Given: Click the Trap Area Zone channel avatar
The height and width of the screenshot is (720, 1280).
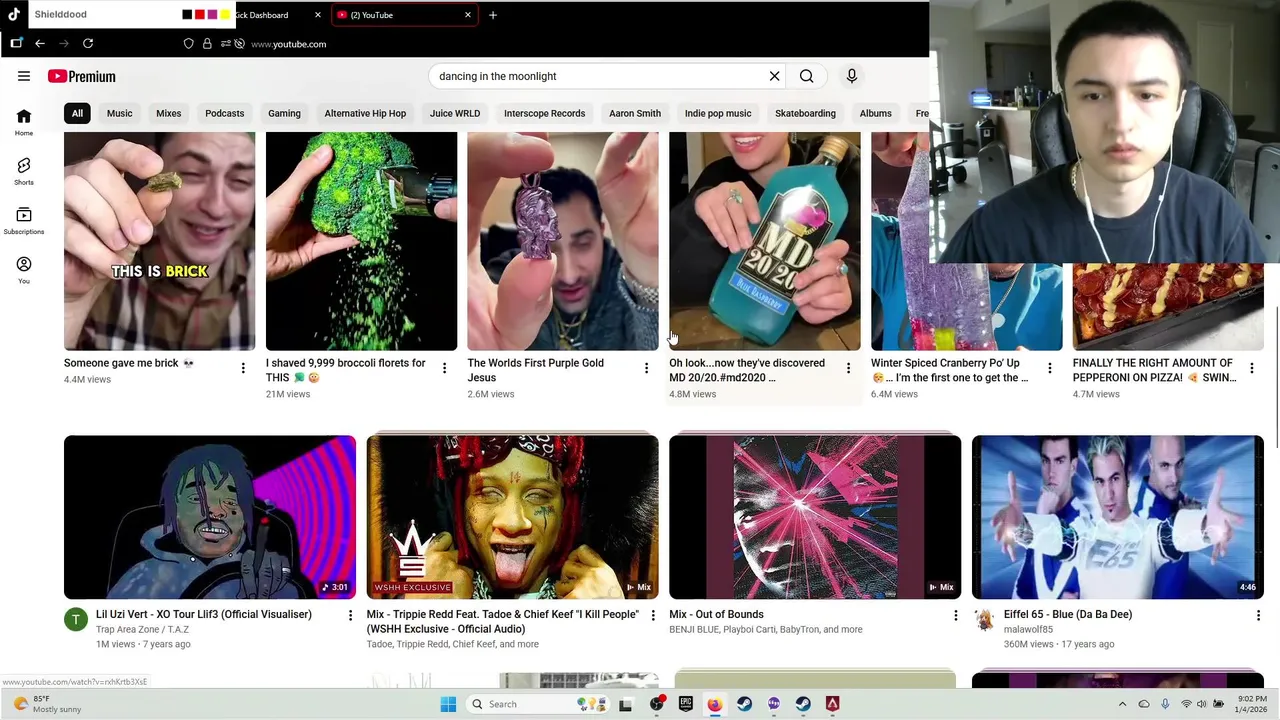Looking at the screenshot, I should click(76, 620).
